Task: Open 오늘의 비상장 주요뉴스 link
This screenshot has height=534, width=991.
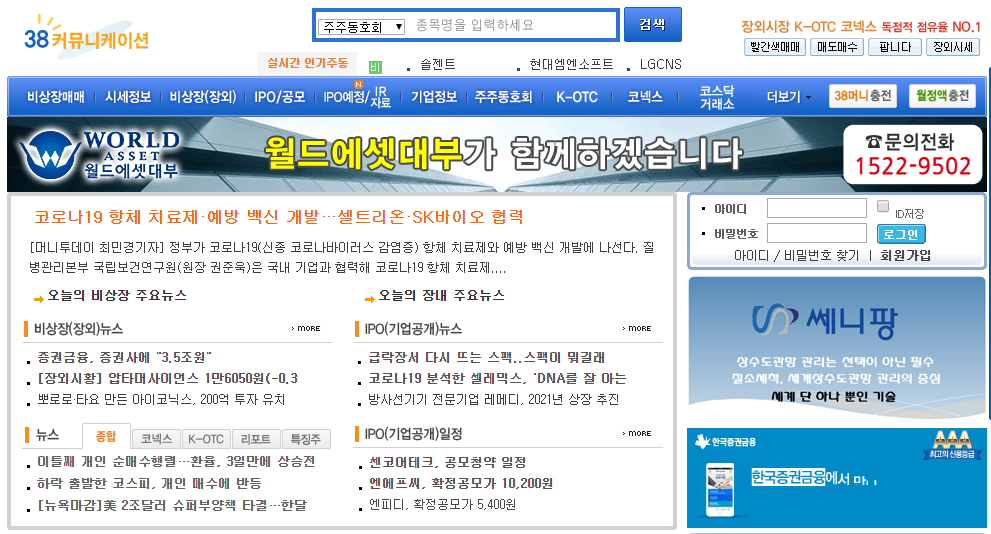Action: tap(117, 295)
